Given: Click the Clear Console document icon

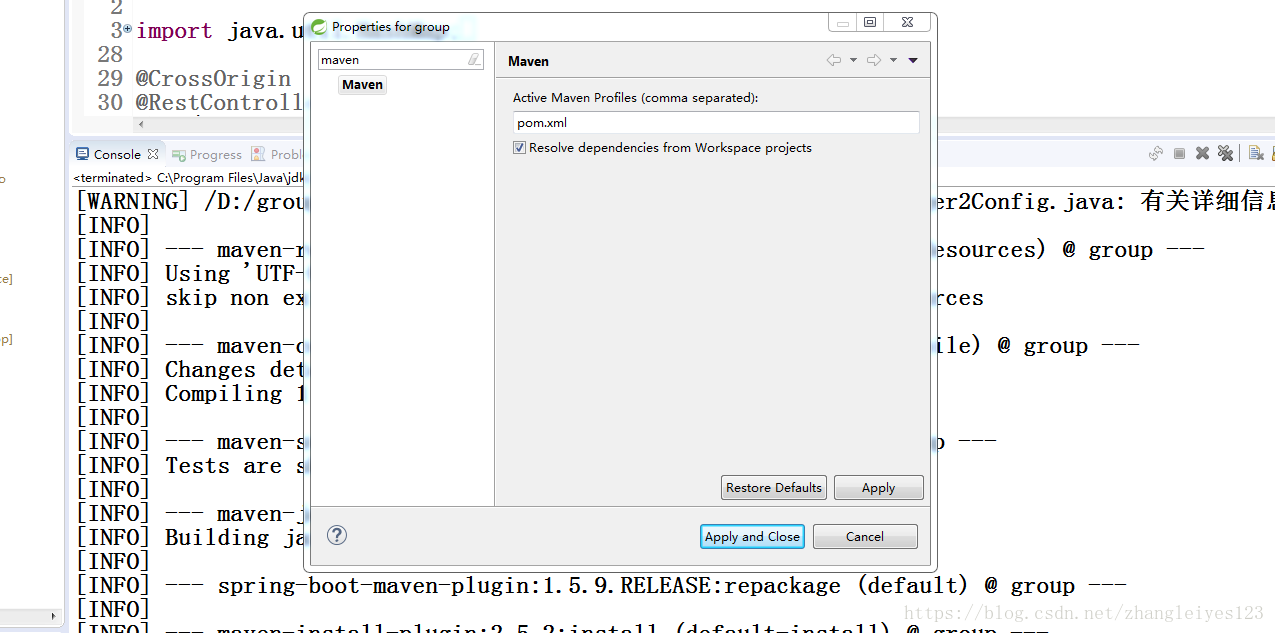Looking at the screenshot, I should pyautogui.click(x=1255, y=153).
